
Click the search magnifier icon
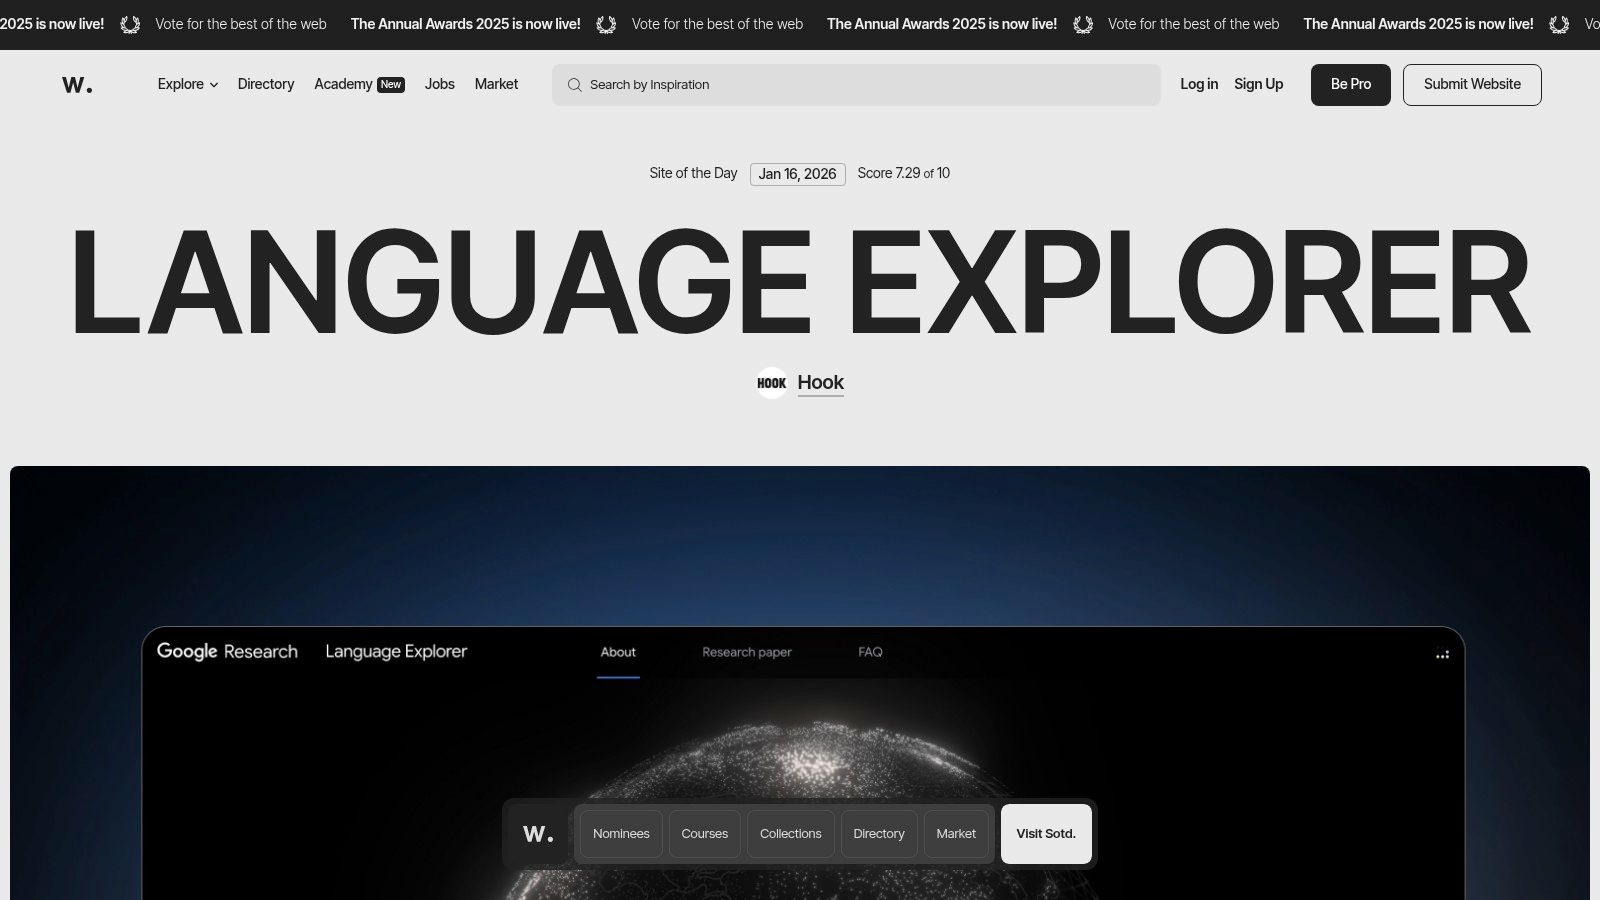pos(575,85)
